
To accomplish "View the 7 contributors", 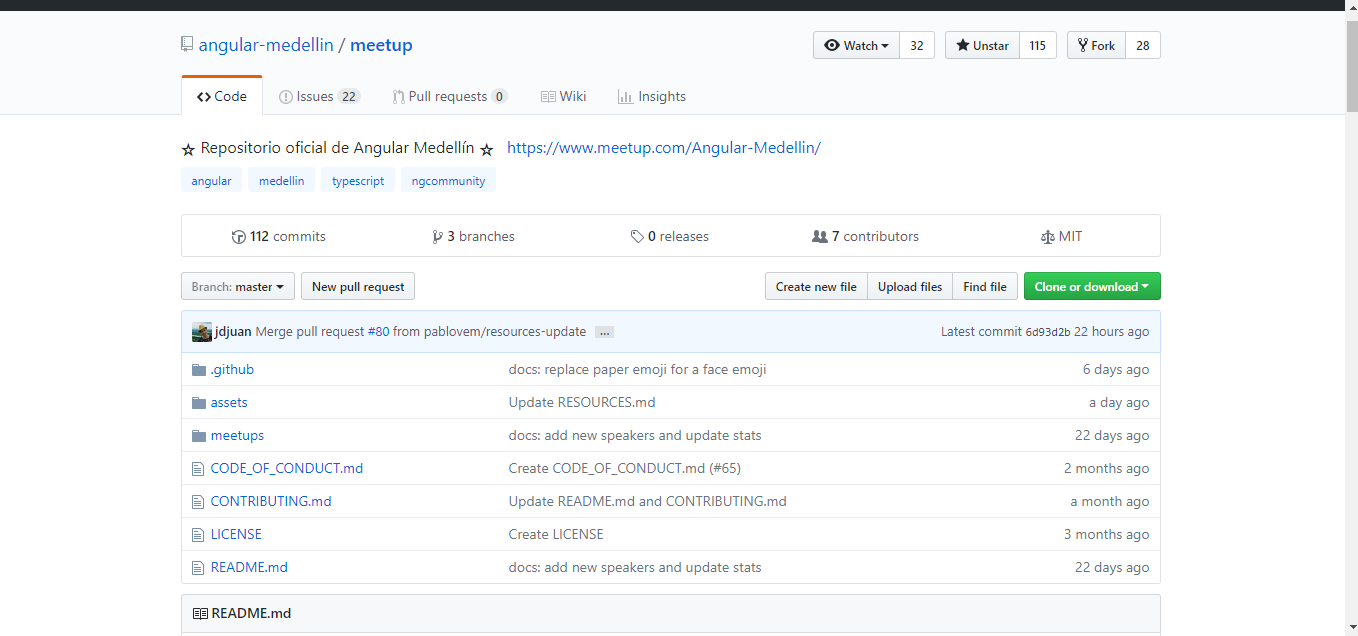I will click(x=865, y=237).
